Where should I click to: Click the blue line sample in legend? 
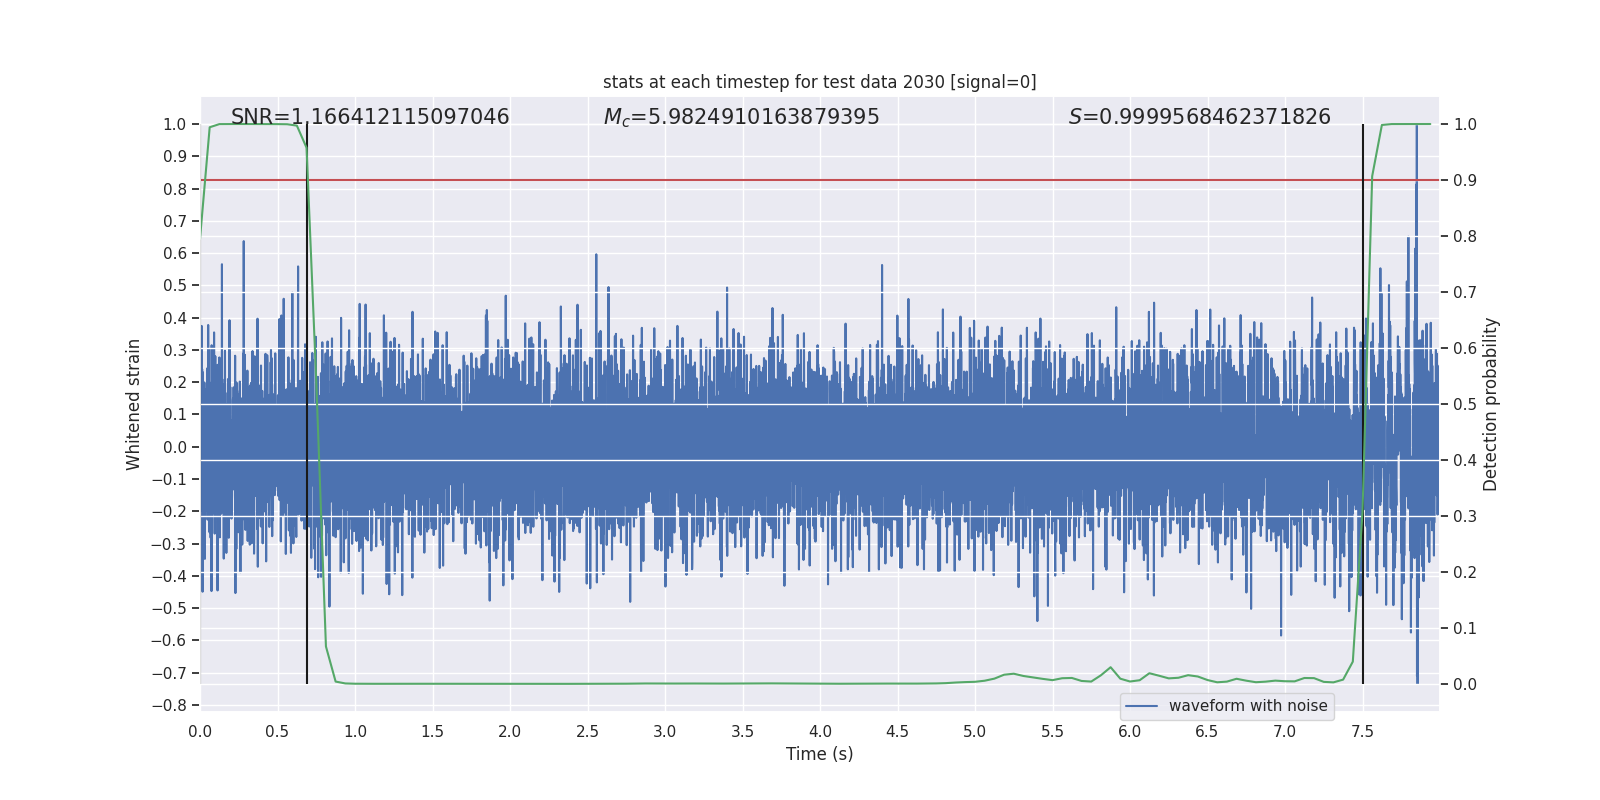[x=1141, y=706]
